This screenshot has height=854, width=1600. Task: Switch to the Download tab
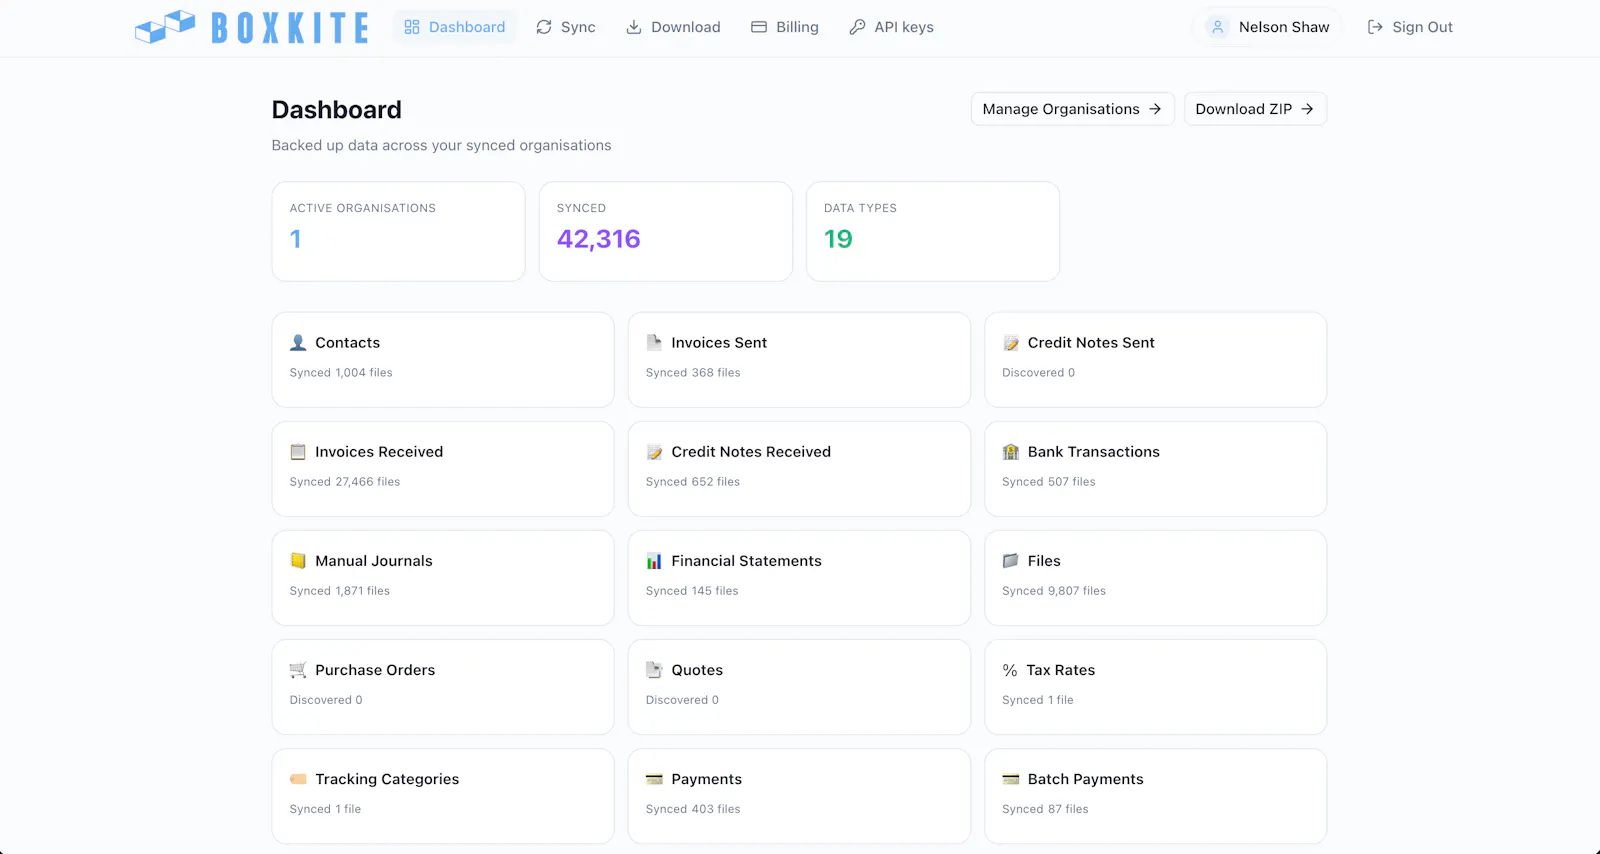coord(673,27)
